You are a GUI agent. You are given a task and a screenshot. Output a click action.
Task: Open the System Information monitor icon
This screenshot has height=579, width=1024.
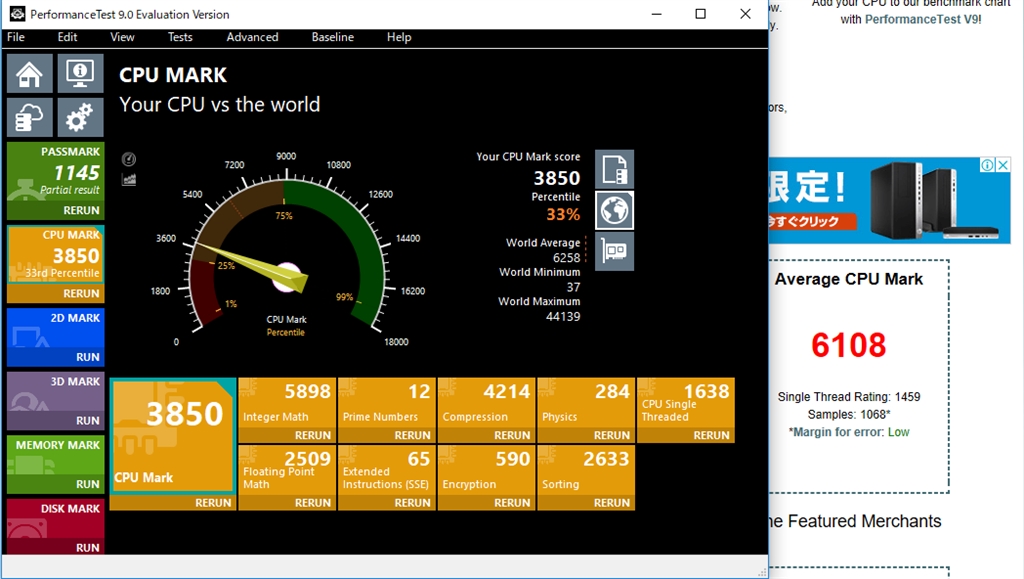pyautogui.click(x=80, y=74)
